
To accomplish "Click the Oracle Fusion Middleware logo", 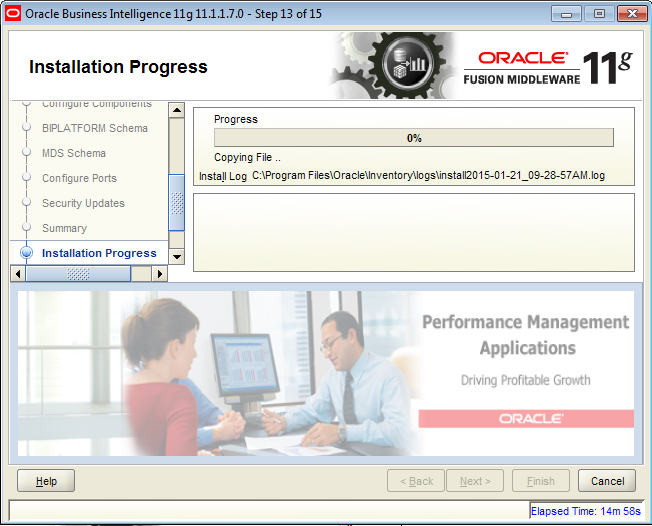I will click(x=548, y=68).
